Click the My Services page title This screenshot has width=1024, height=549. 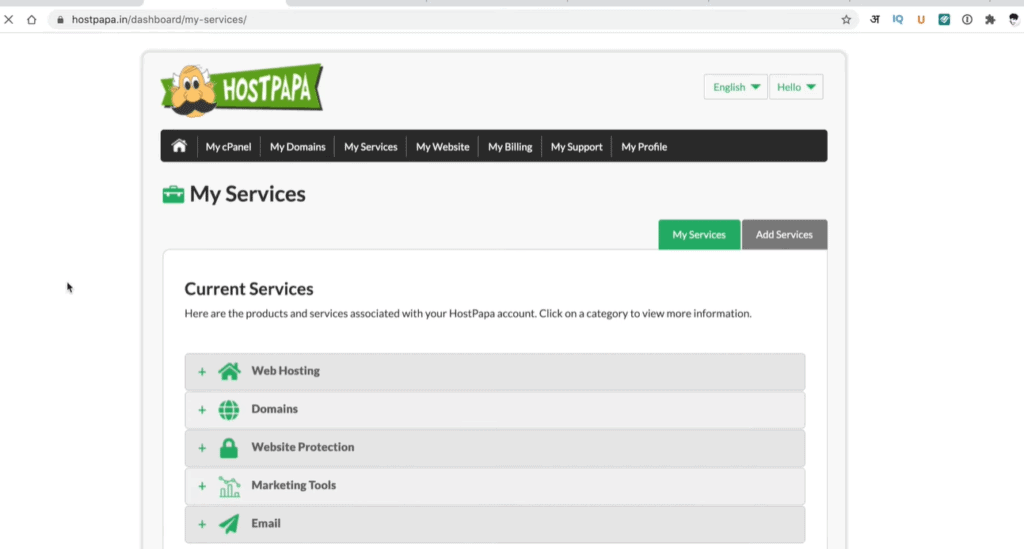pos(248,195)
